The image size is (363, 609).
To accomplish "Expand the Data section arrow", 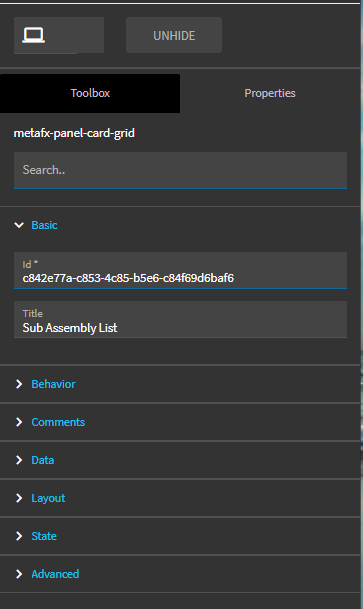I will (19, 460).
